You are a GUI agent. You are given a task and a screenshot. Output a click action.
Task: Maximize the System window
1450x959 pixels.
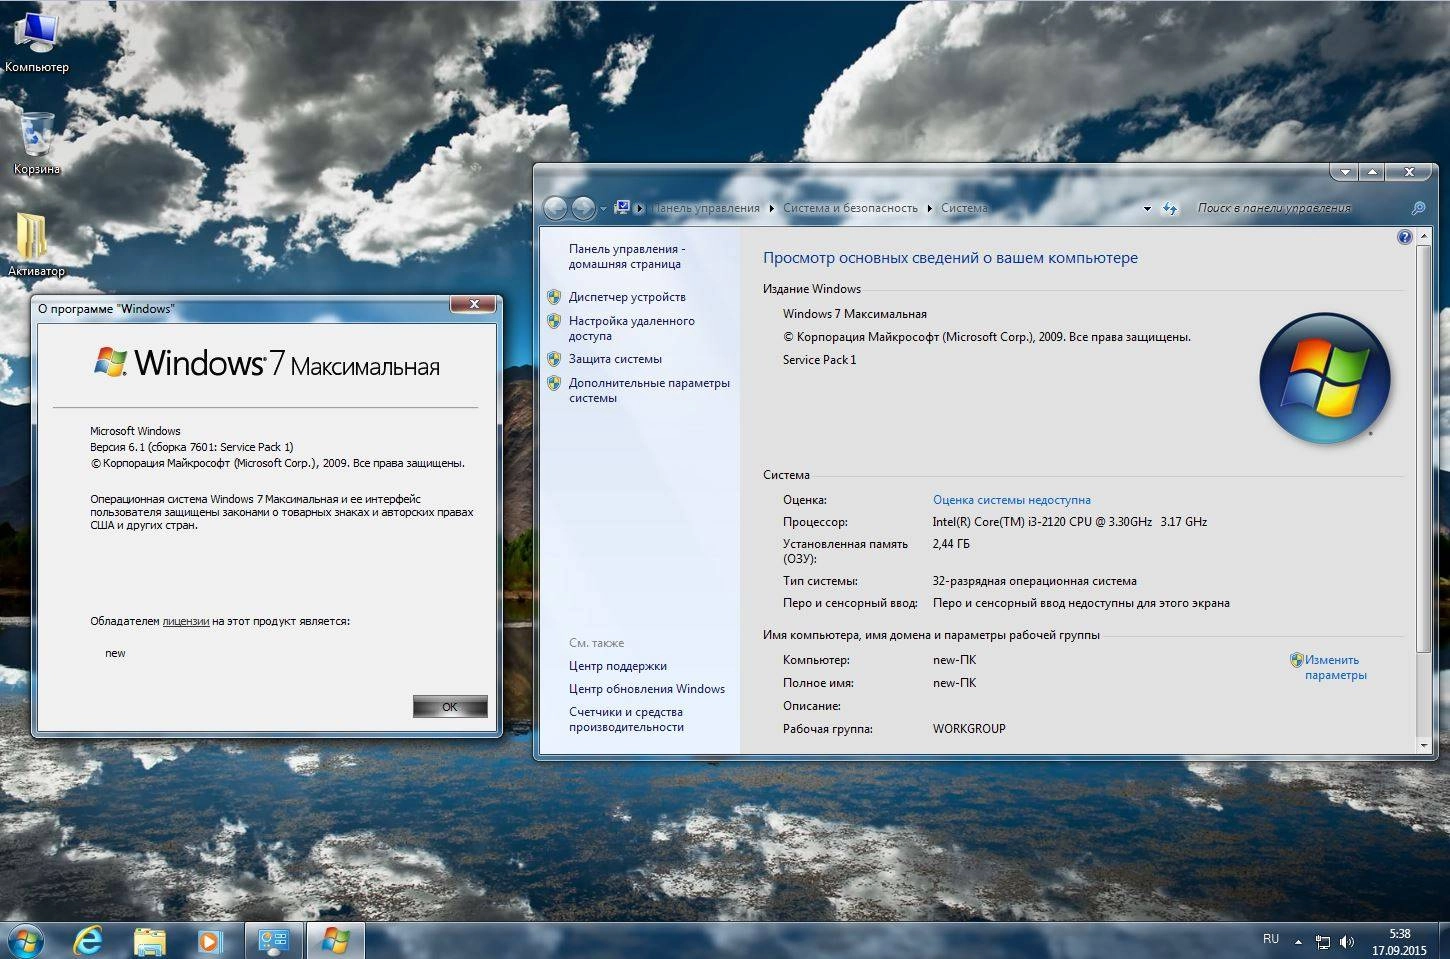pos(1372,172)
